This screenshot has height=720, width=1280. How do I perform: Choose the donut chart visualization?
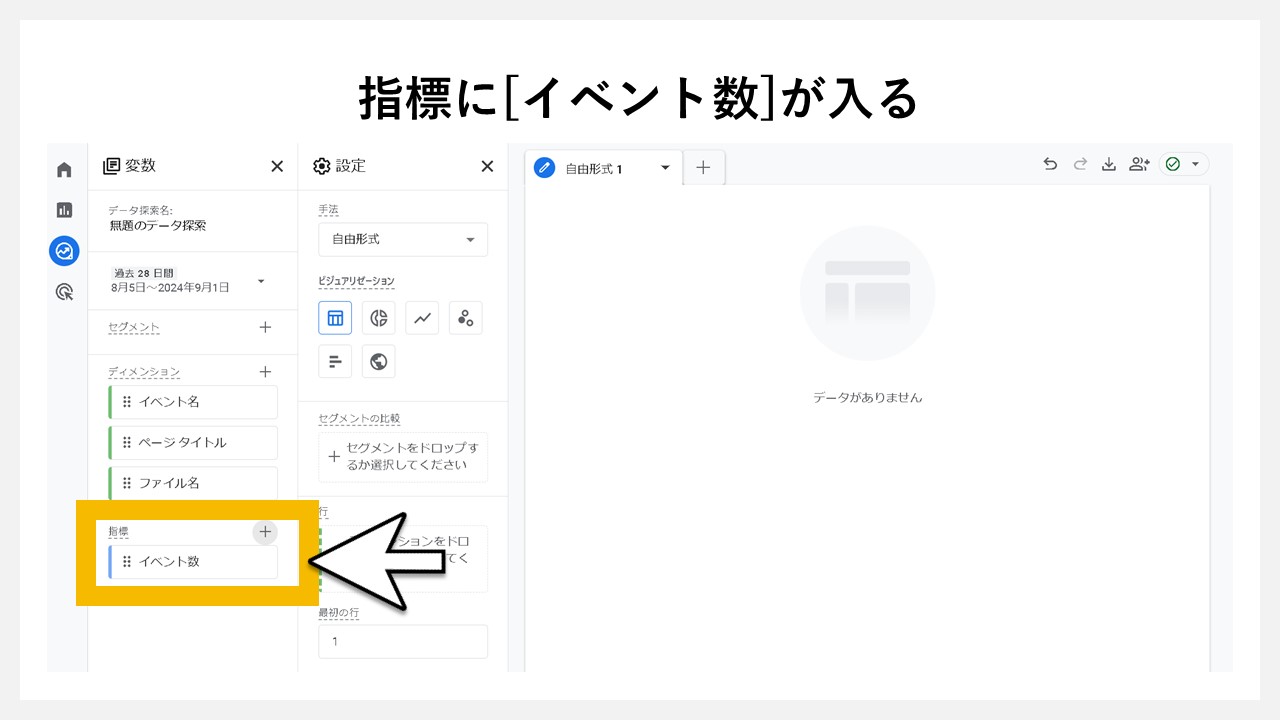pos(378,317)
